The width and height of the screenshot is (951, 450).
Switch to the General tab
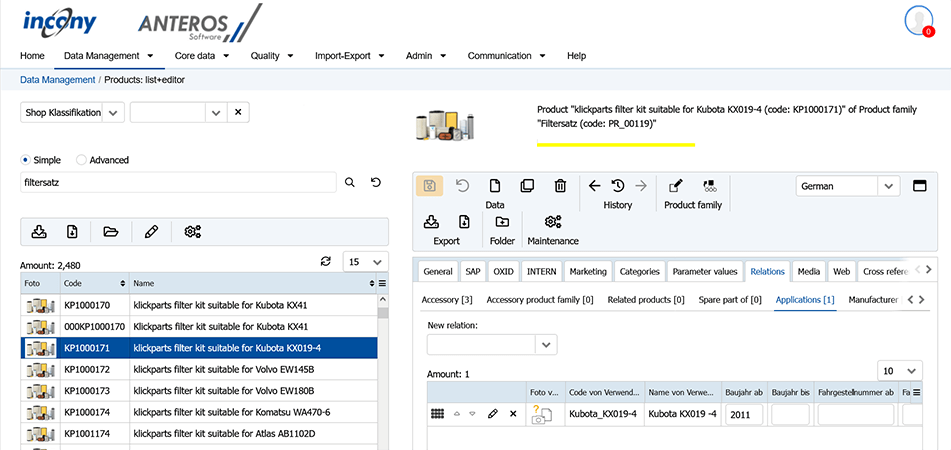click(x=438, y=272)
